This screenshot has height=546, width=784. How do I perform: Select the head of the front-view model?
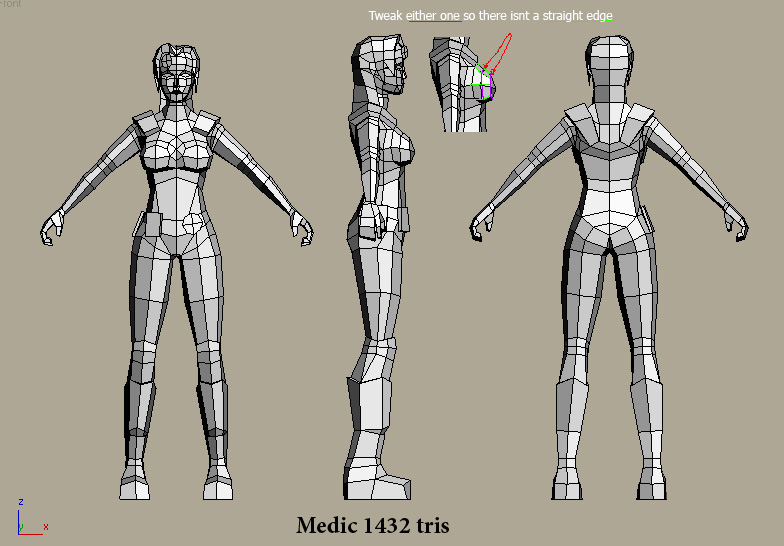pyautogui.click(x=177, y=74)
